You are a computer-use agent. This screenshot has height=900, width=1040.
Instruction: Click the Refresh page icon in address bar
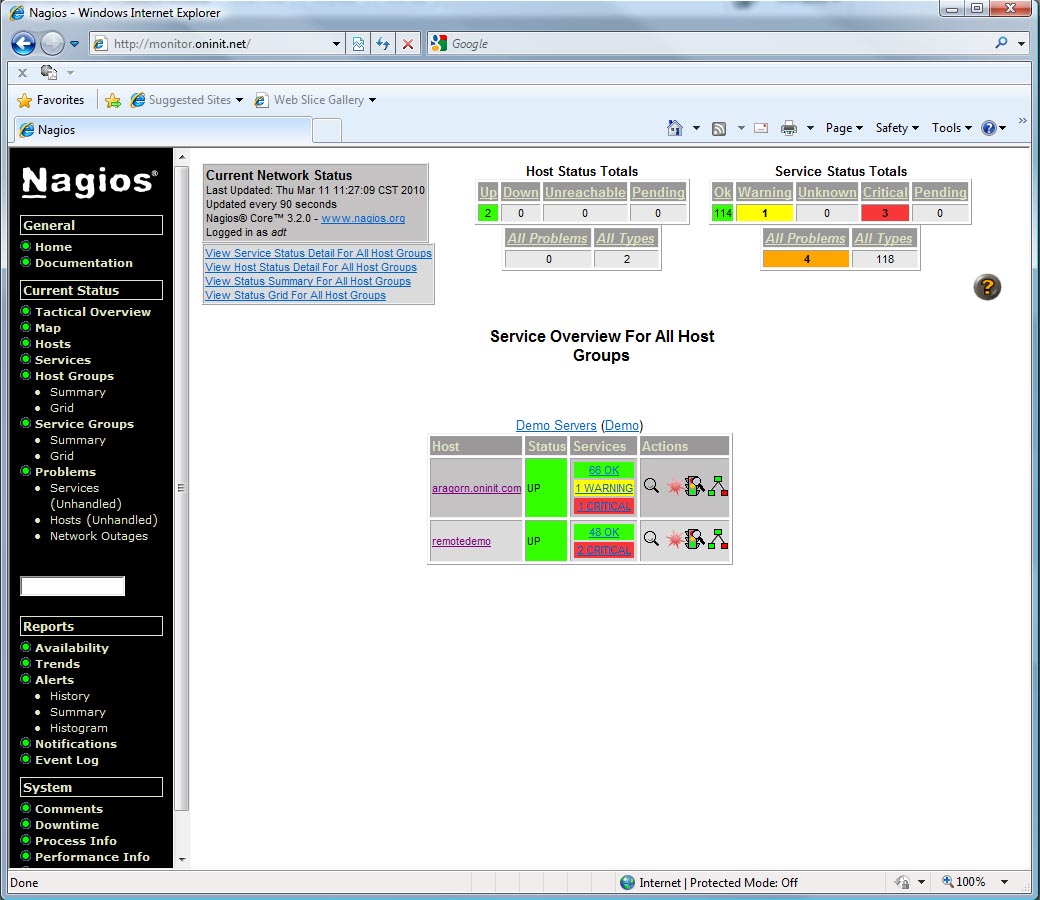point(383,44)
